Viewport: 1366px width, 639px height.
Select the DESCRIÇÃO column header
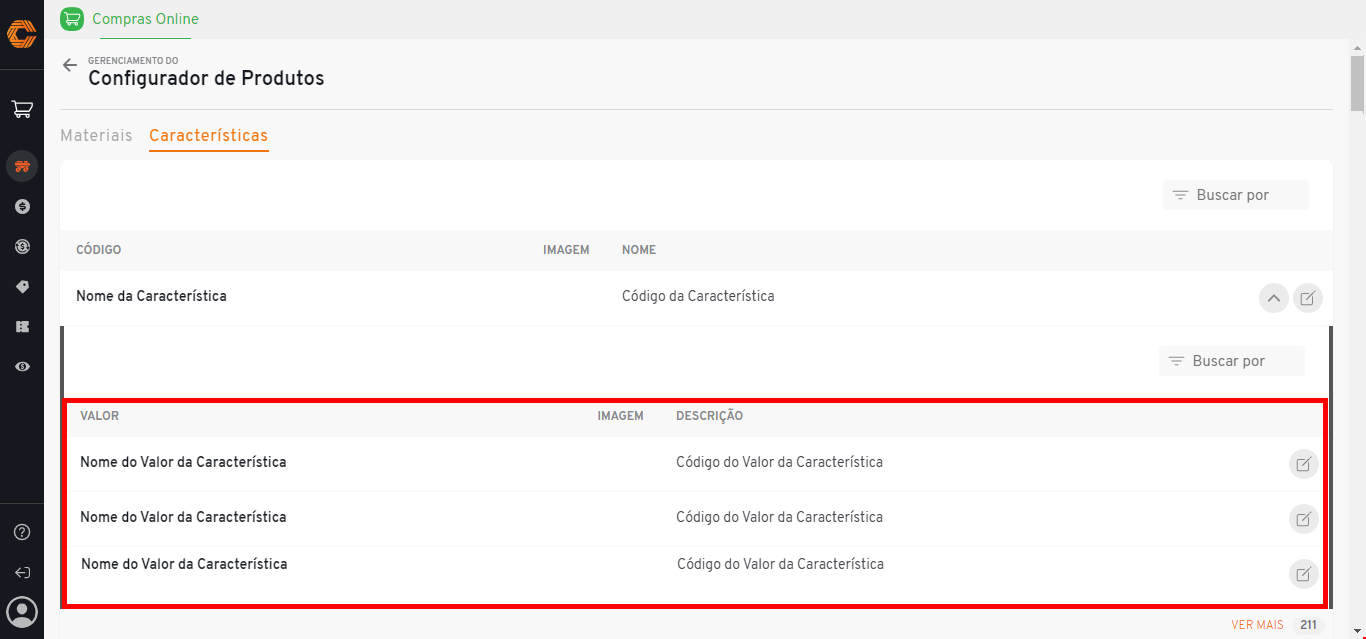tap(709, 416)
